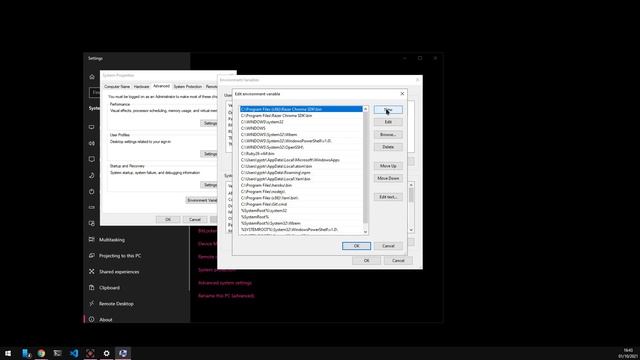Select the %SystemRoot%\system32 entry

tap(301, 210)
